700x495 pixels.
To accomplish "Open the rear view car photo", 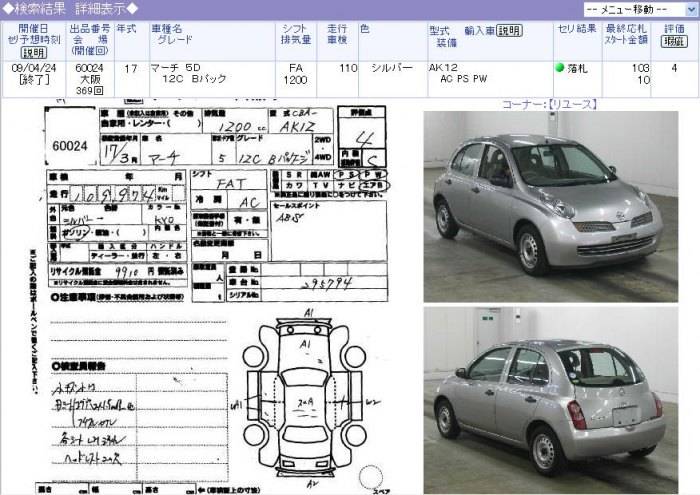I will pyautogui.click(x=550, y=400).
